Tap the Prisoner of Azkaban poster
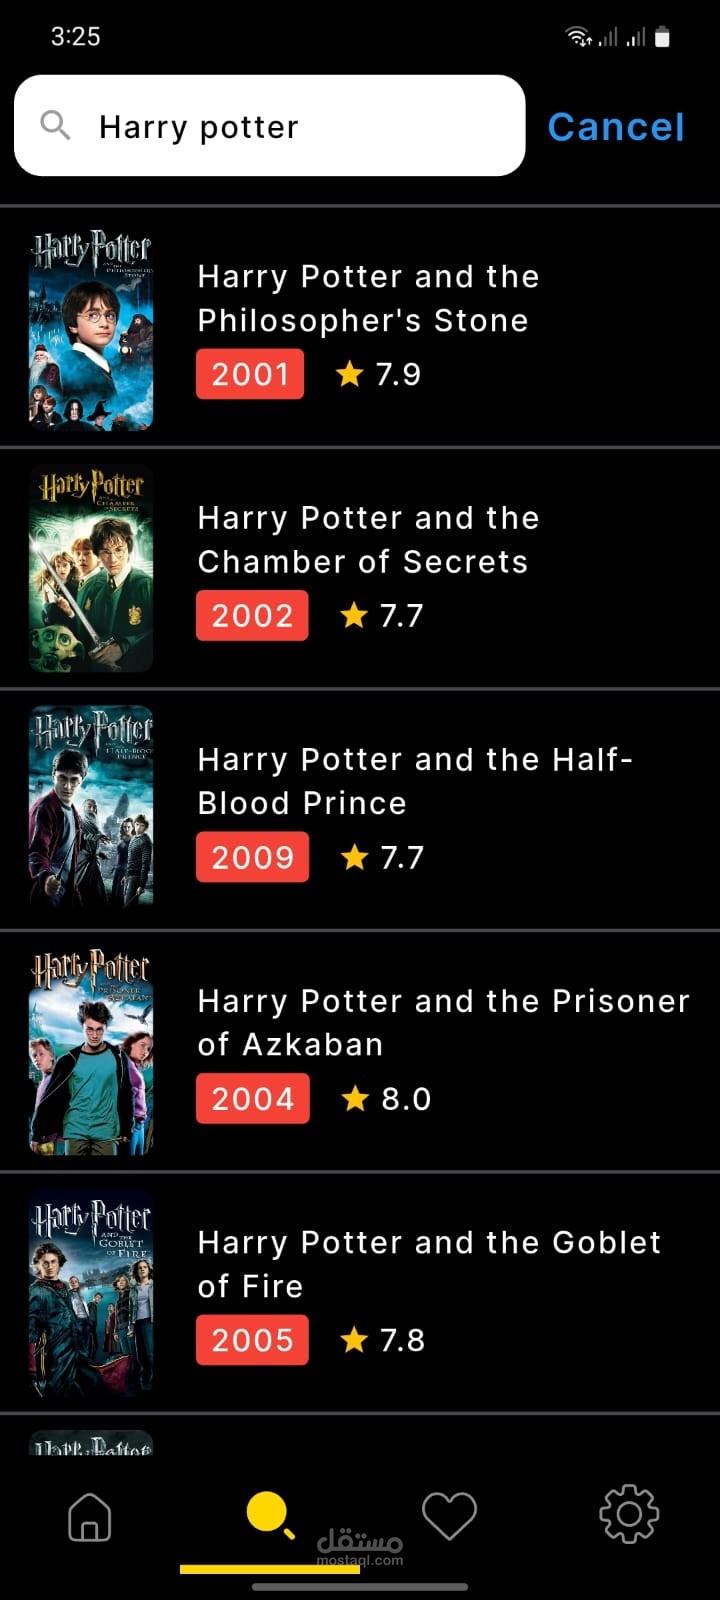This screenshot has width=720, height=1600. tap(91, 1051)
